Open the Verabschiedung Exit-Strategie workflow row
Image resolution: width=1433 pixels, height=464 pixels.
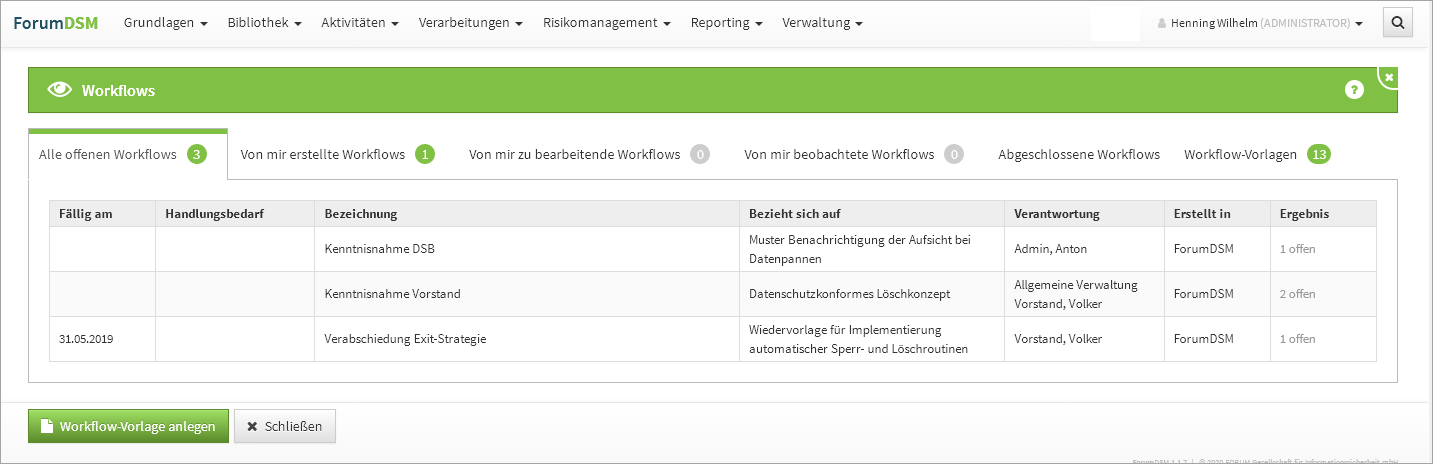pos(405,339)
